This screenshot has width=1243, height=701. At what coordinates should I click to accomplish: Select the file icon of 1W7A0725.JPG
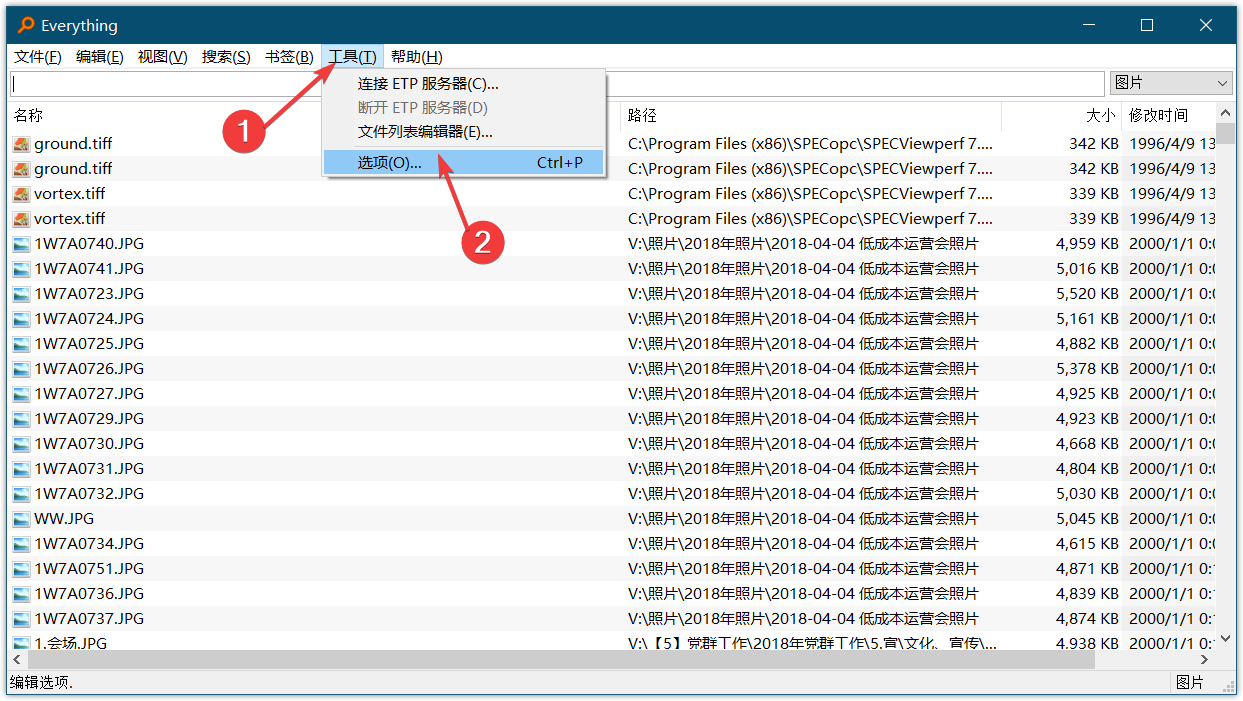click(21, 343)
